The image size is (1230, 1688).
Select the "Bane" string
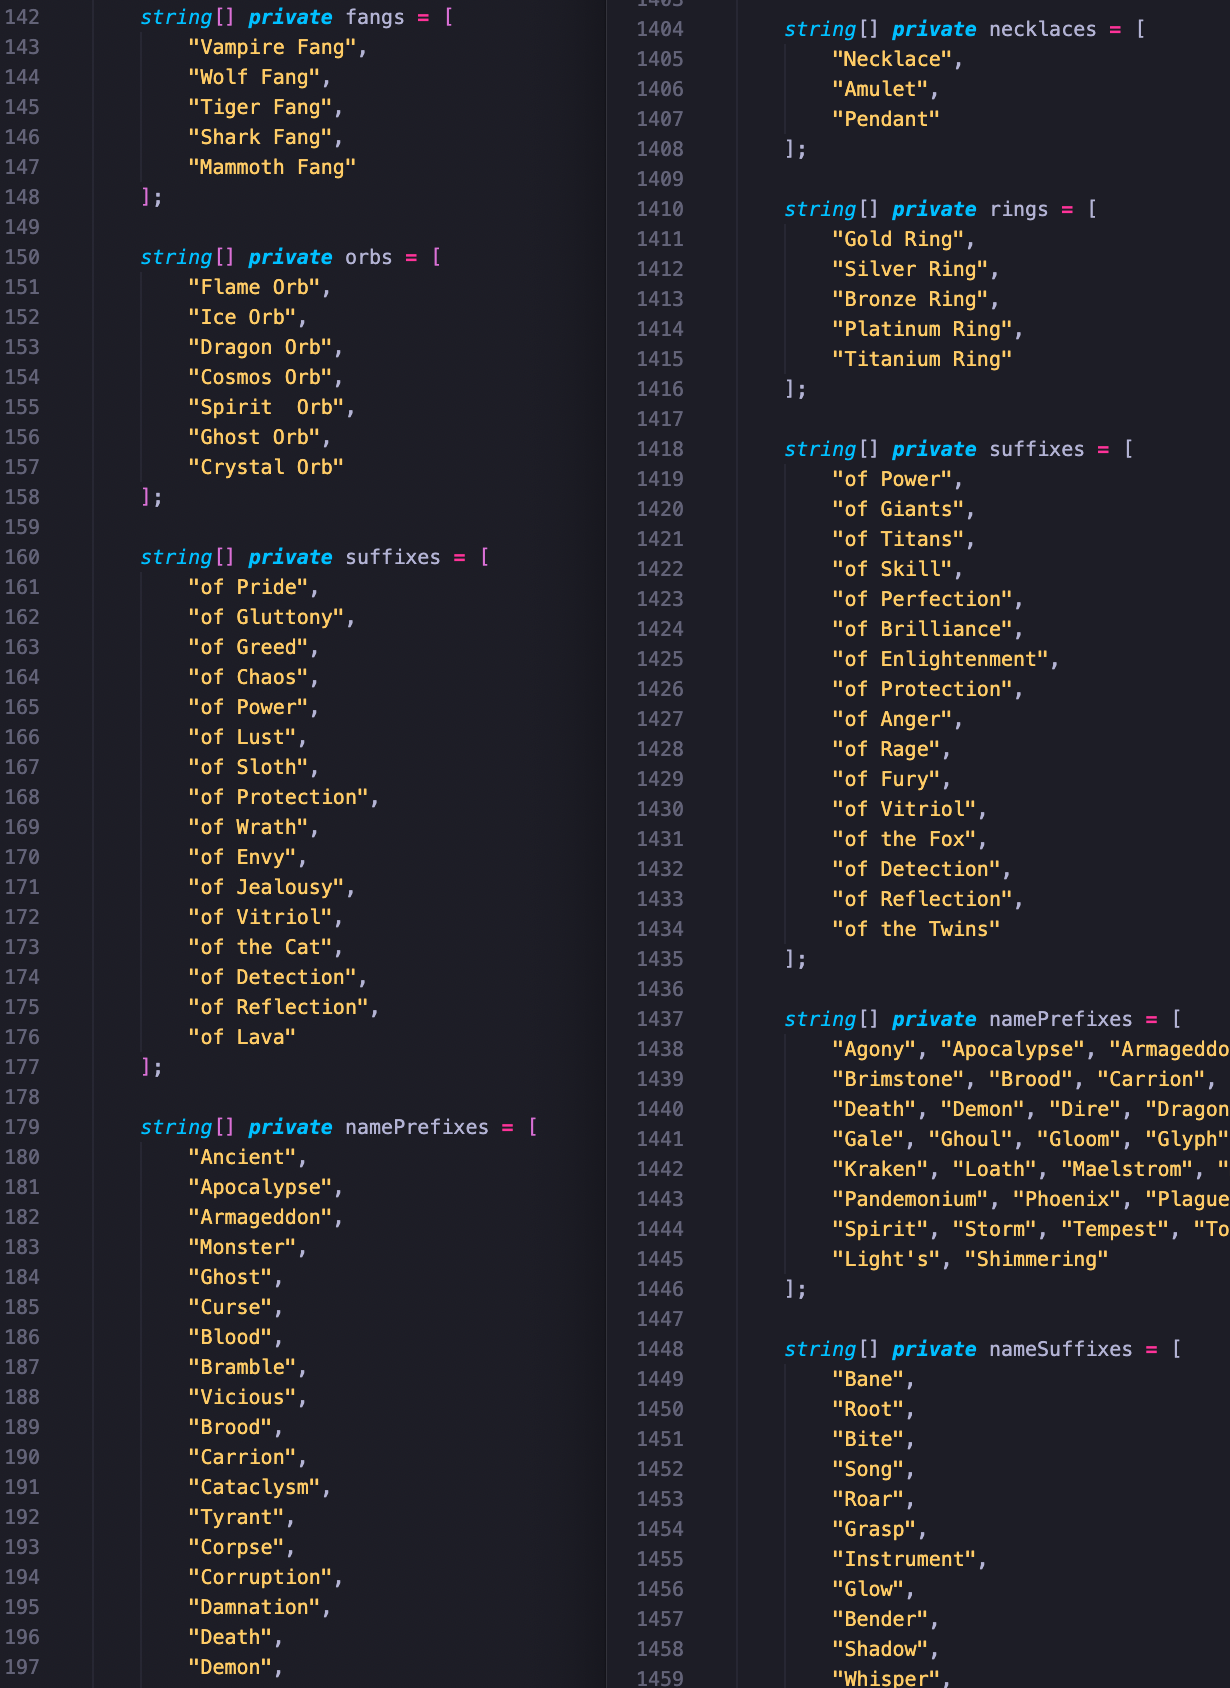click(x=868, y=1379)
